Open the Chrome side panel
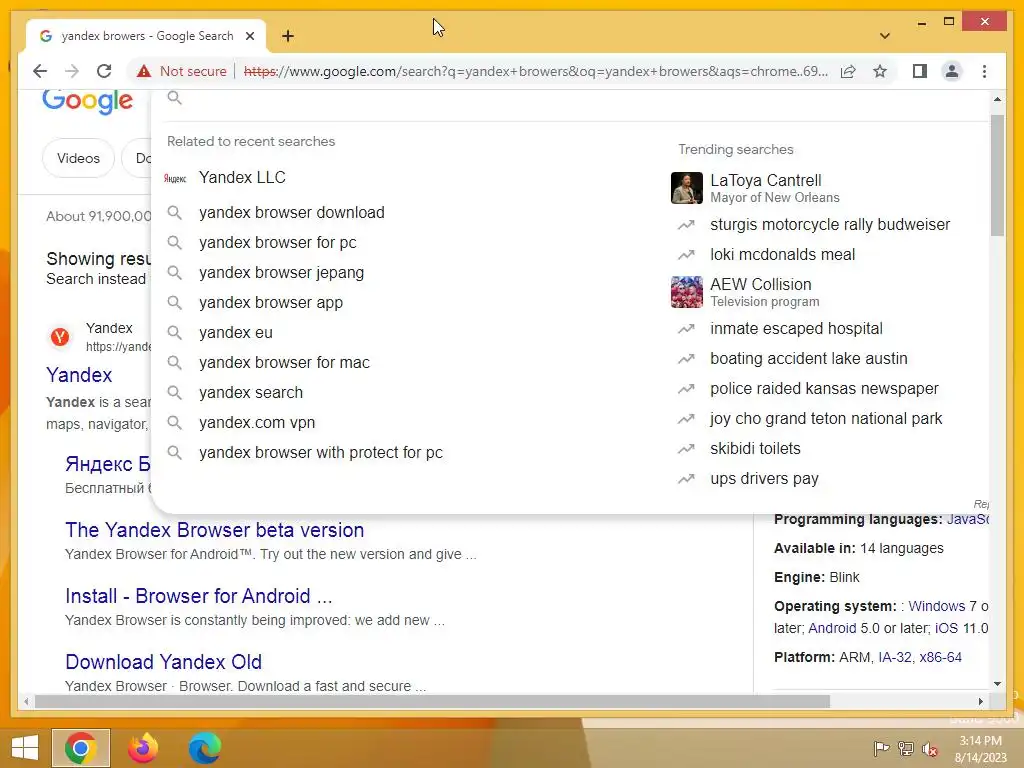The height and width of the screenshot is (768, 1024). point(920,71)
